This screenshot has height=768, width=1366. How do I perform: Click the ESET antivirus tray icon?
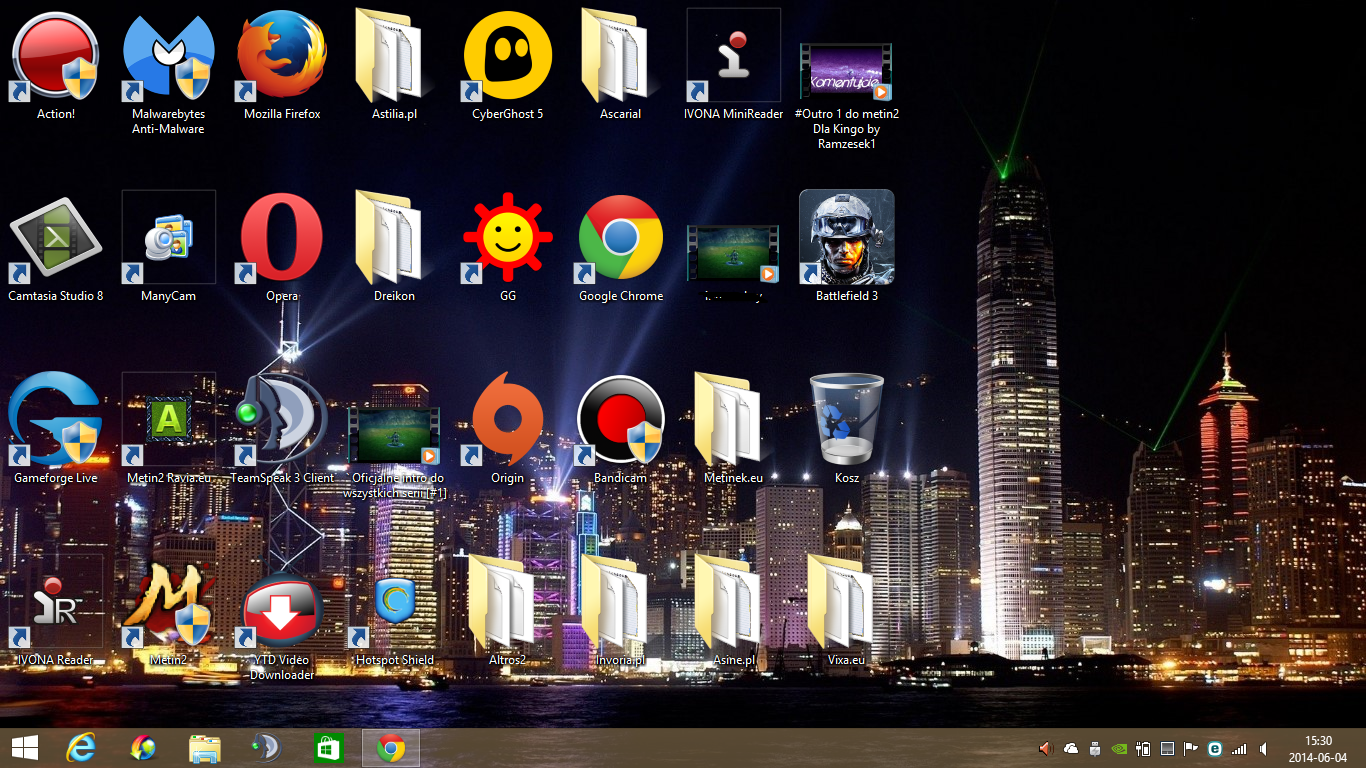pyautogui.click(x=1215, y=748)
